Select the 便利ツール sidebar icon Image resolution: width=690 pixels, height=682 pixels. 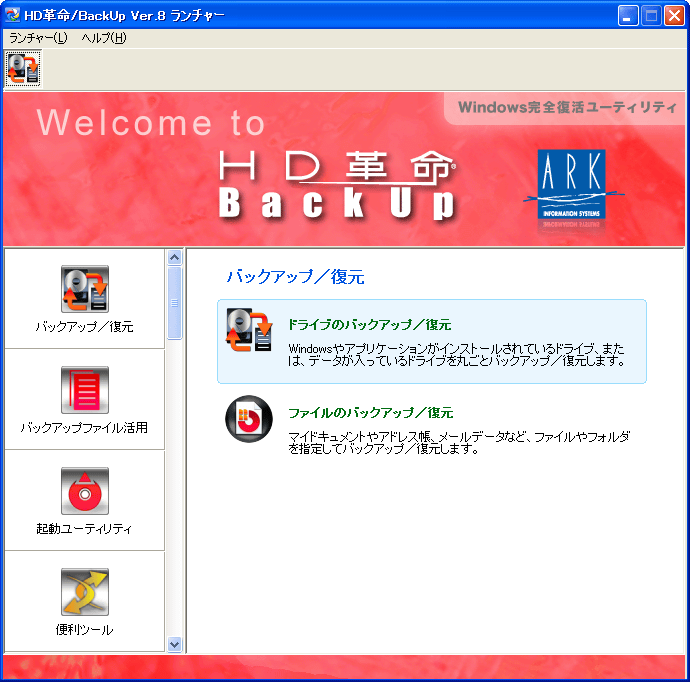point(85,592)
